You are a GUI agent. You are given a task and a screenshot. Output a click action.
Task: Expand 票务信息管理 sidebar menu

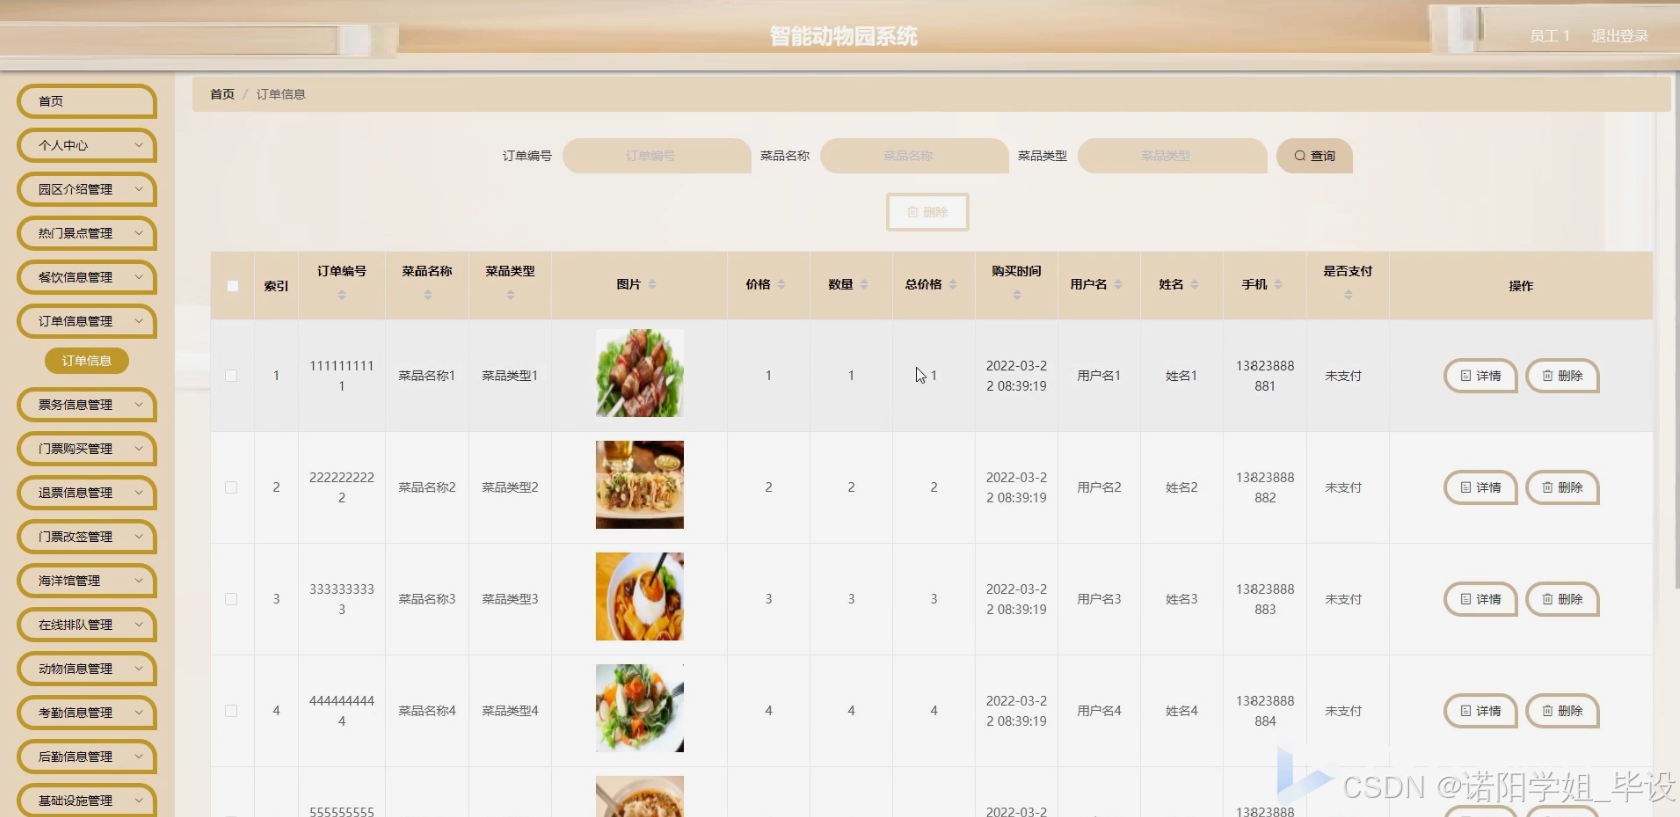pyautogui.click(x=87, y=405)
